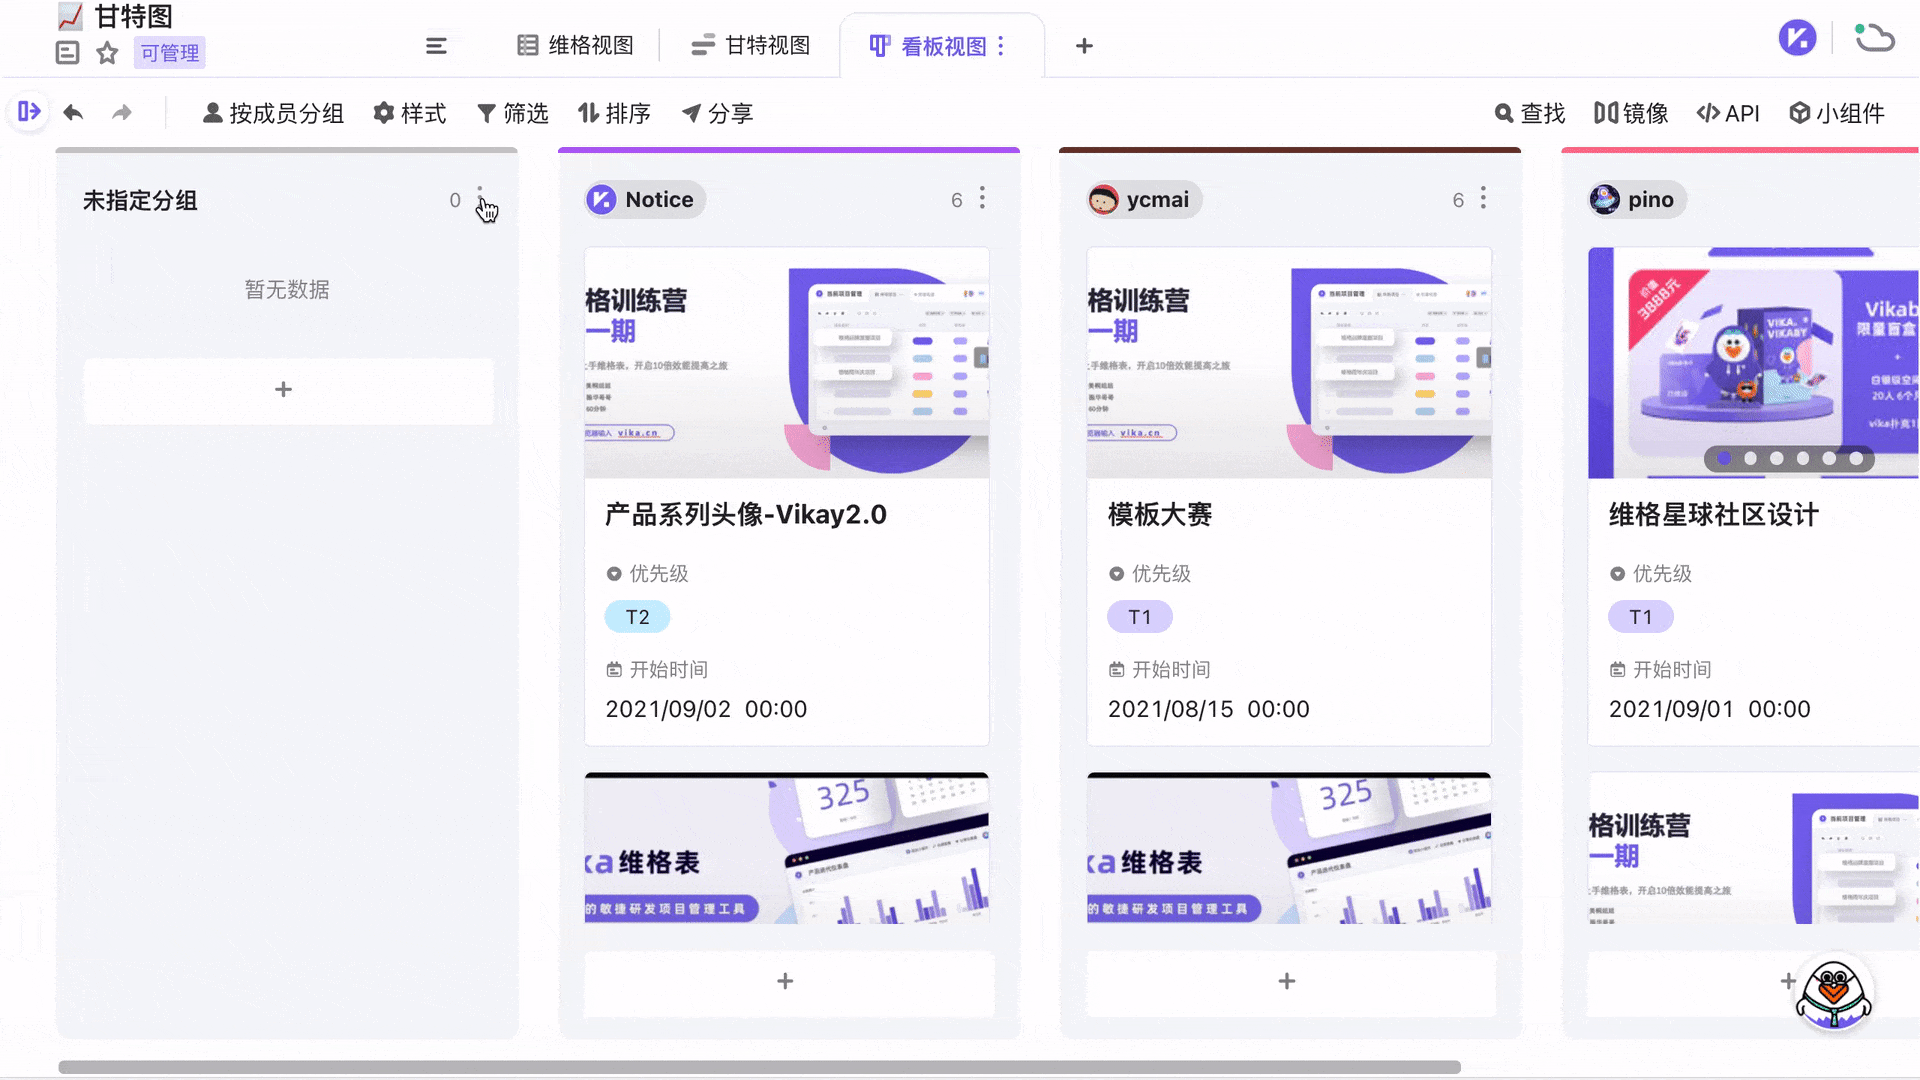Open the 筛选 filter settings
This screenshot has width=1920, height=1080.
click(x=512, y=113)
